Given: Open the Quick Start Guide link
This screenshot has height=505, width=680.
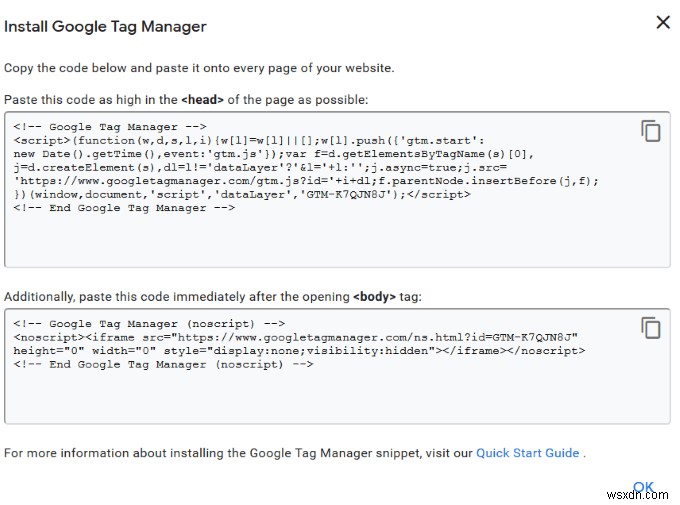Looking at the screenshot, I should 527,453.
